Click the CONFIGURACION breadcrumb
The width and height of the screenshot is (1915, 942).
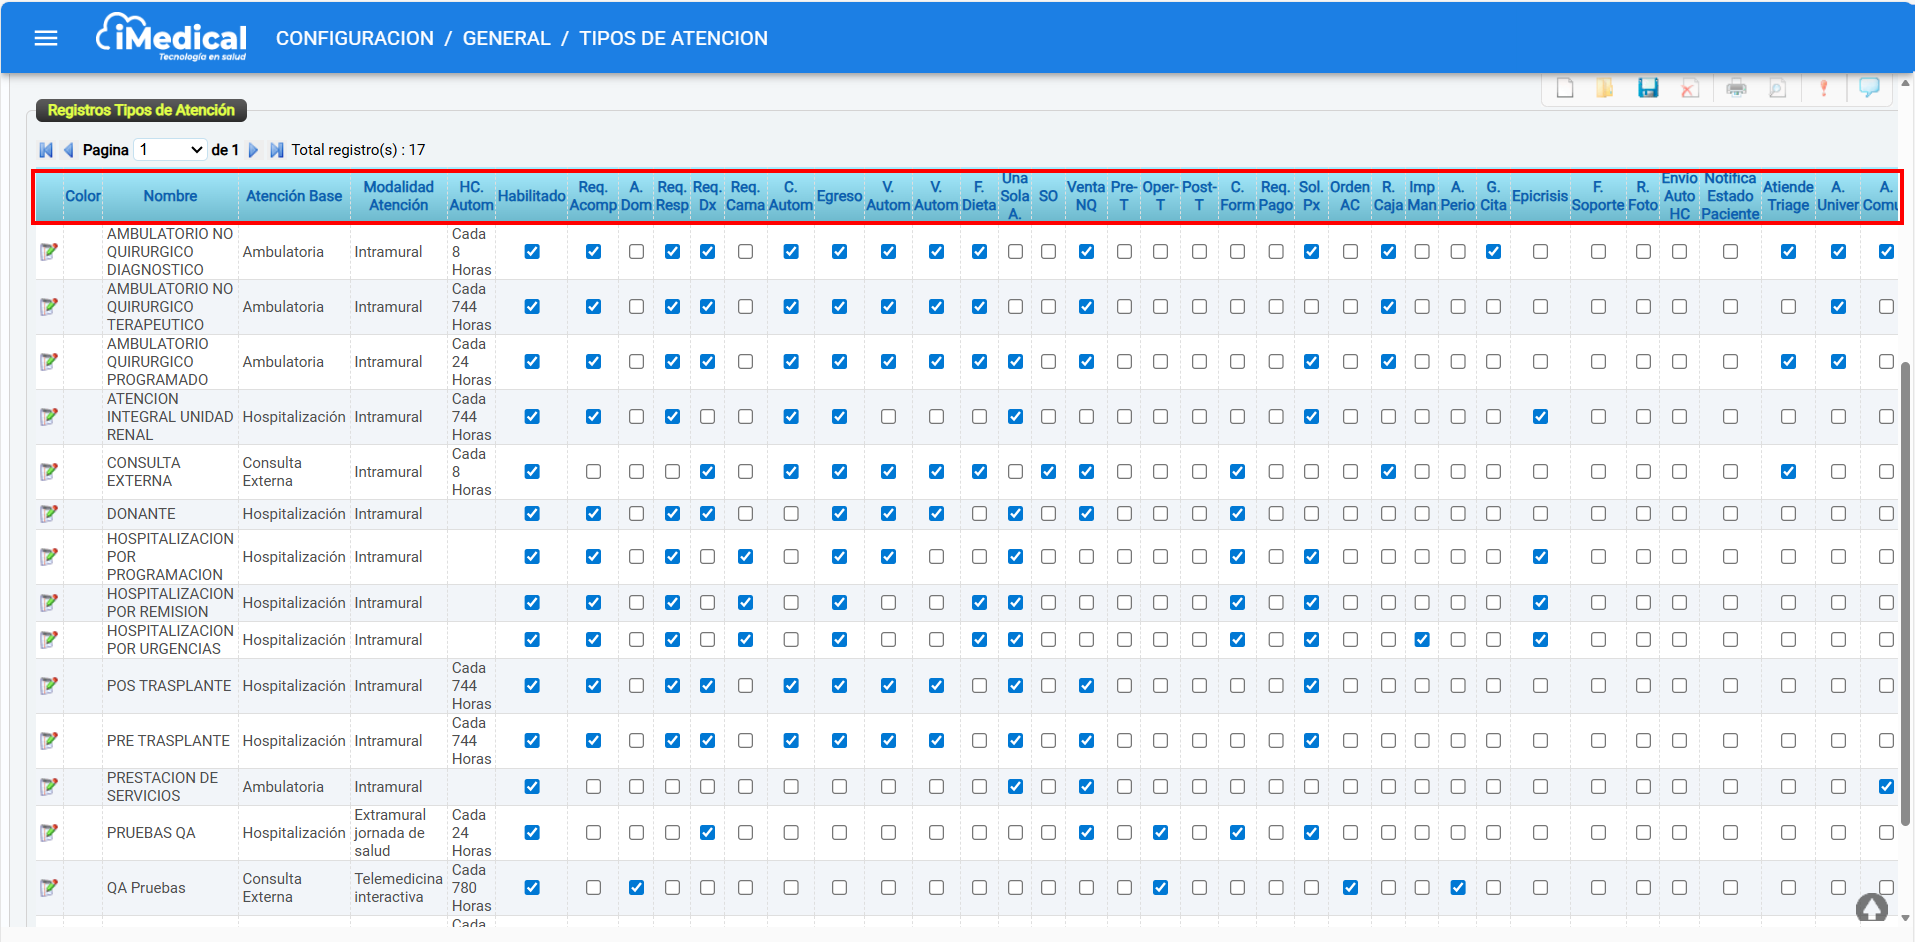[x=354, y=38]
